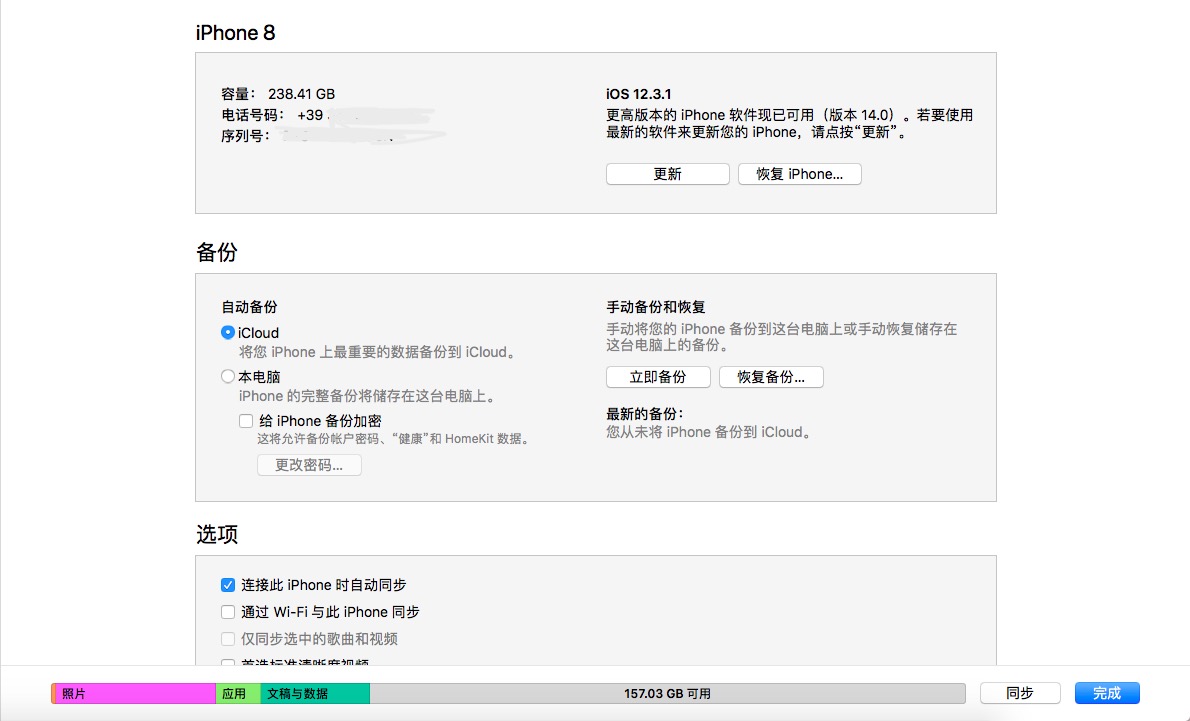This screenshot has height=721, width=1190.
Task: Click the 序列号 label in device info
Action: (x=245, y=136)
